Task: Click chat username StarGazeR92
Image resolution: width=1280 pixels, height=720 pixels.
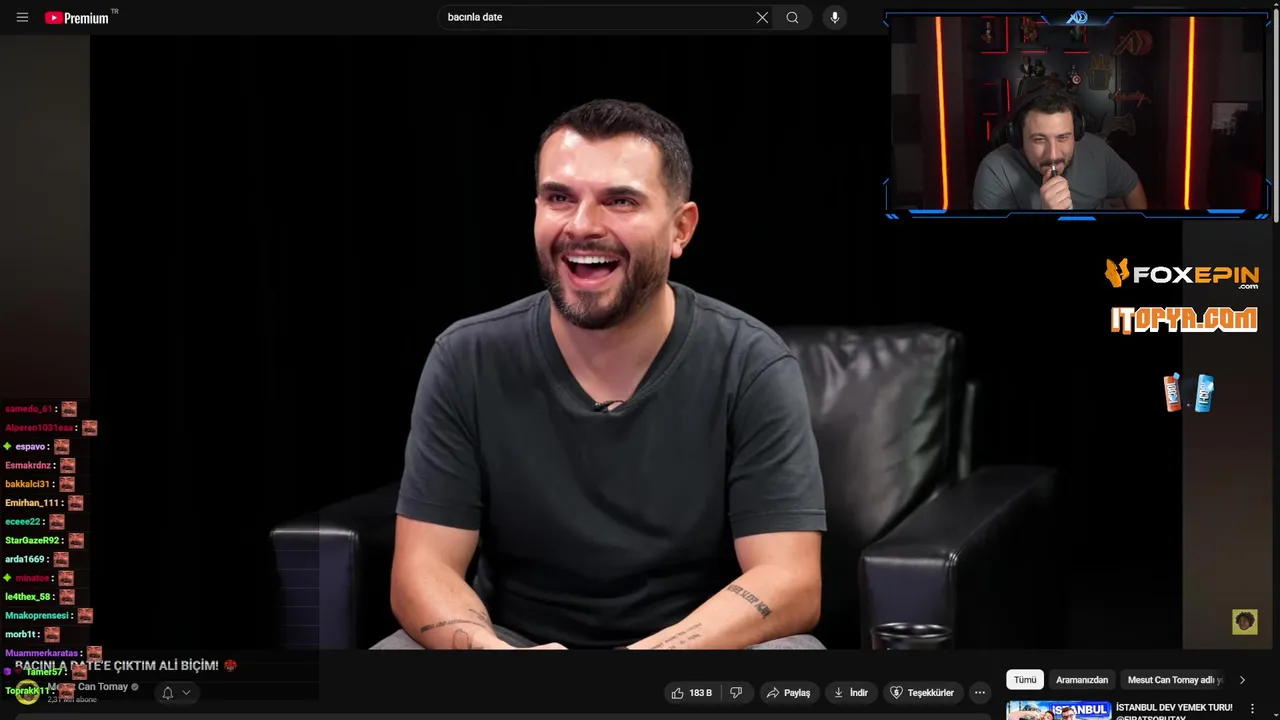Action: (x=32, y=541)
